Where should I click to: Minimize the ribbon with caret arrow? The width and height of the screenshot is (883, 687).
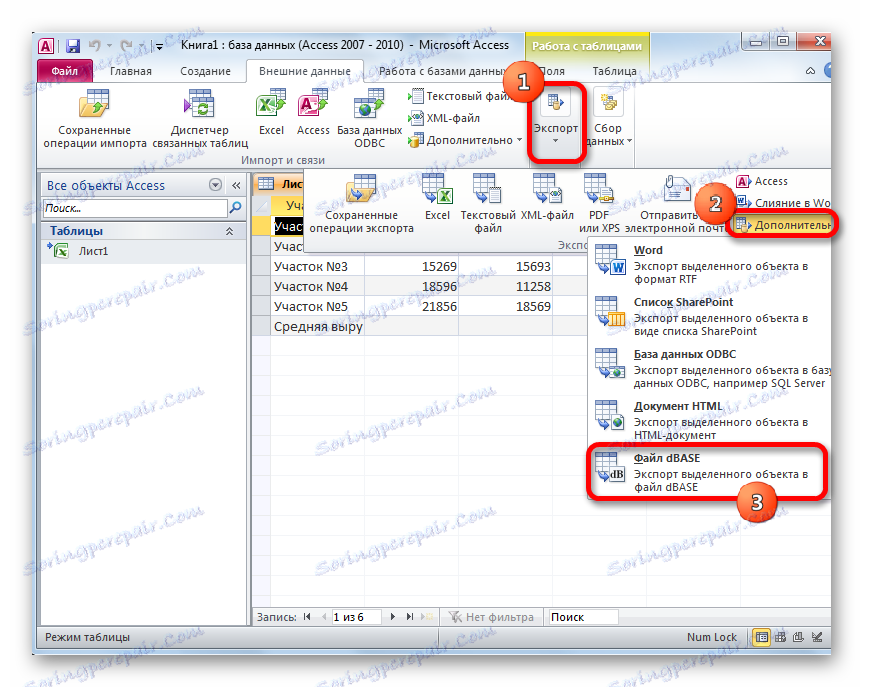pyautogui.click(x=810, y=71)
